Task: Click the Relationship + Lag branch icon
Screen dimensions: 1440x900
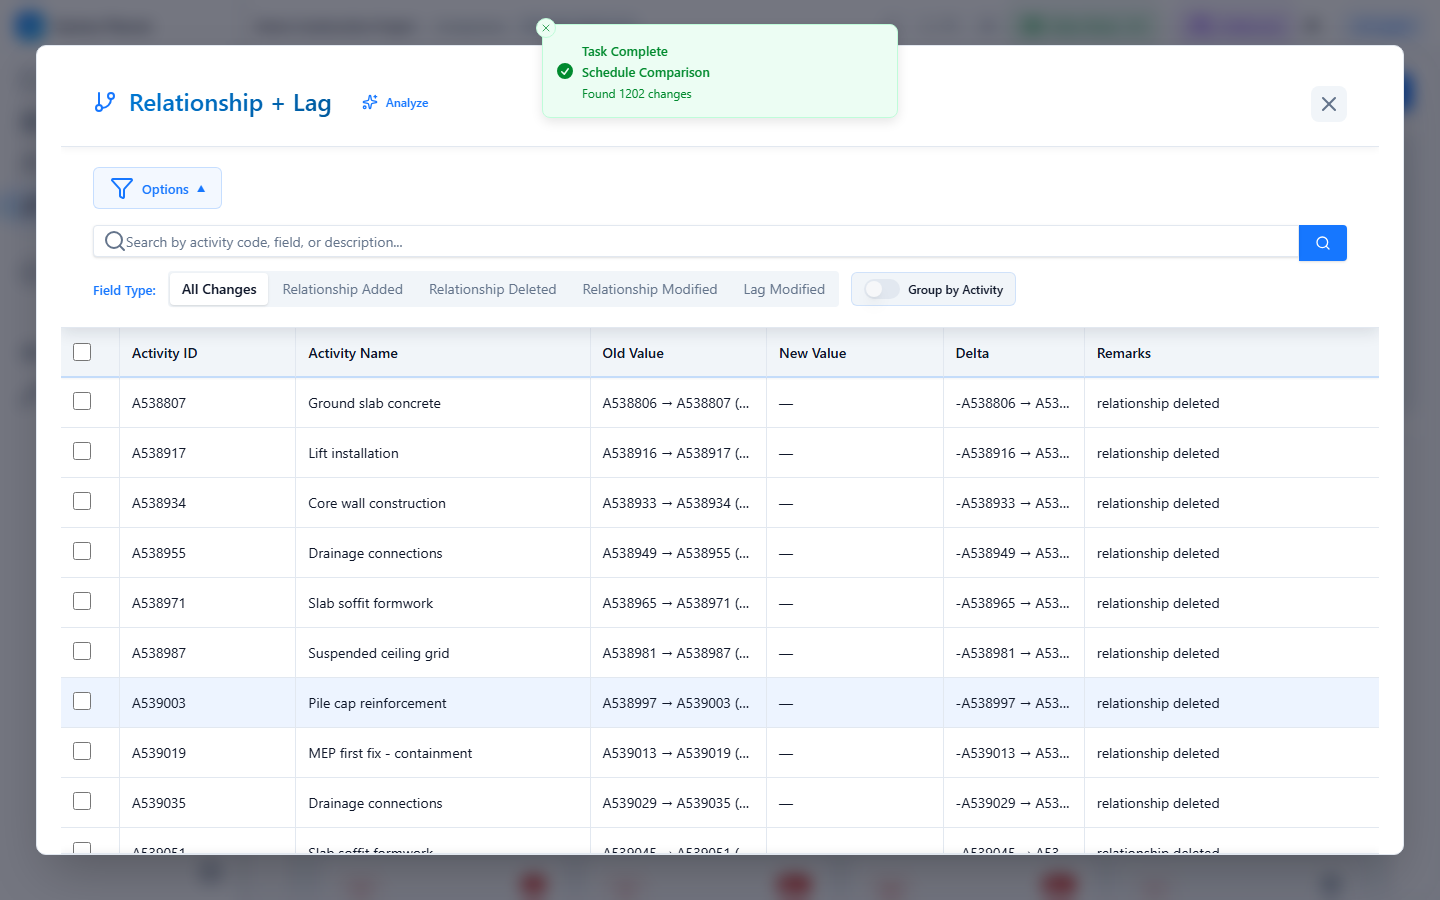Action: pos(105,102)
